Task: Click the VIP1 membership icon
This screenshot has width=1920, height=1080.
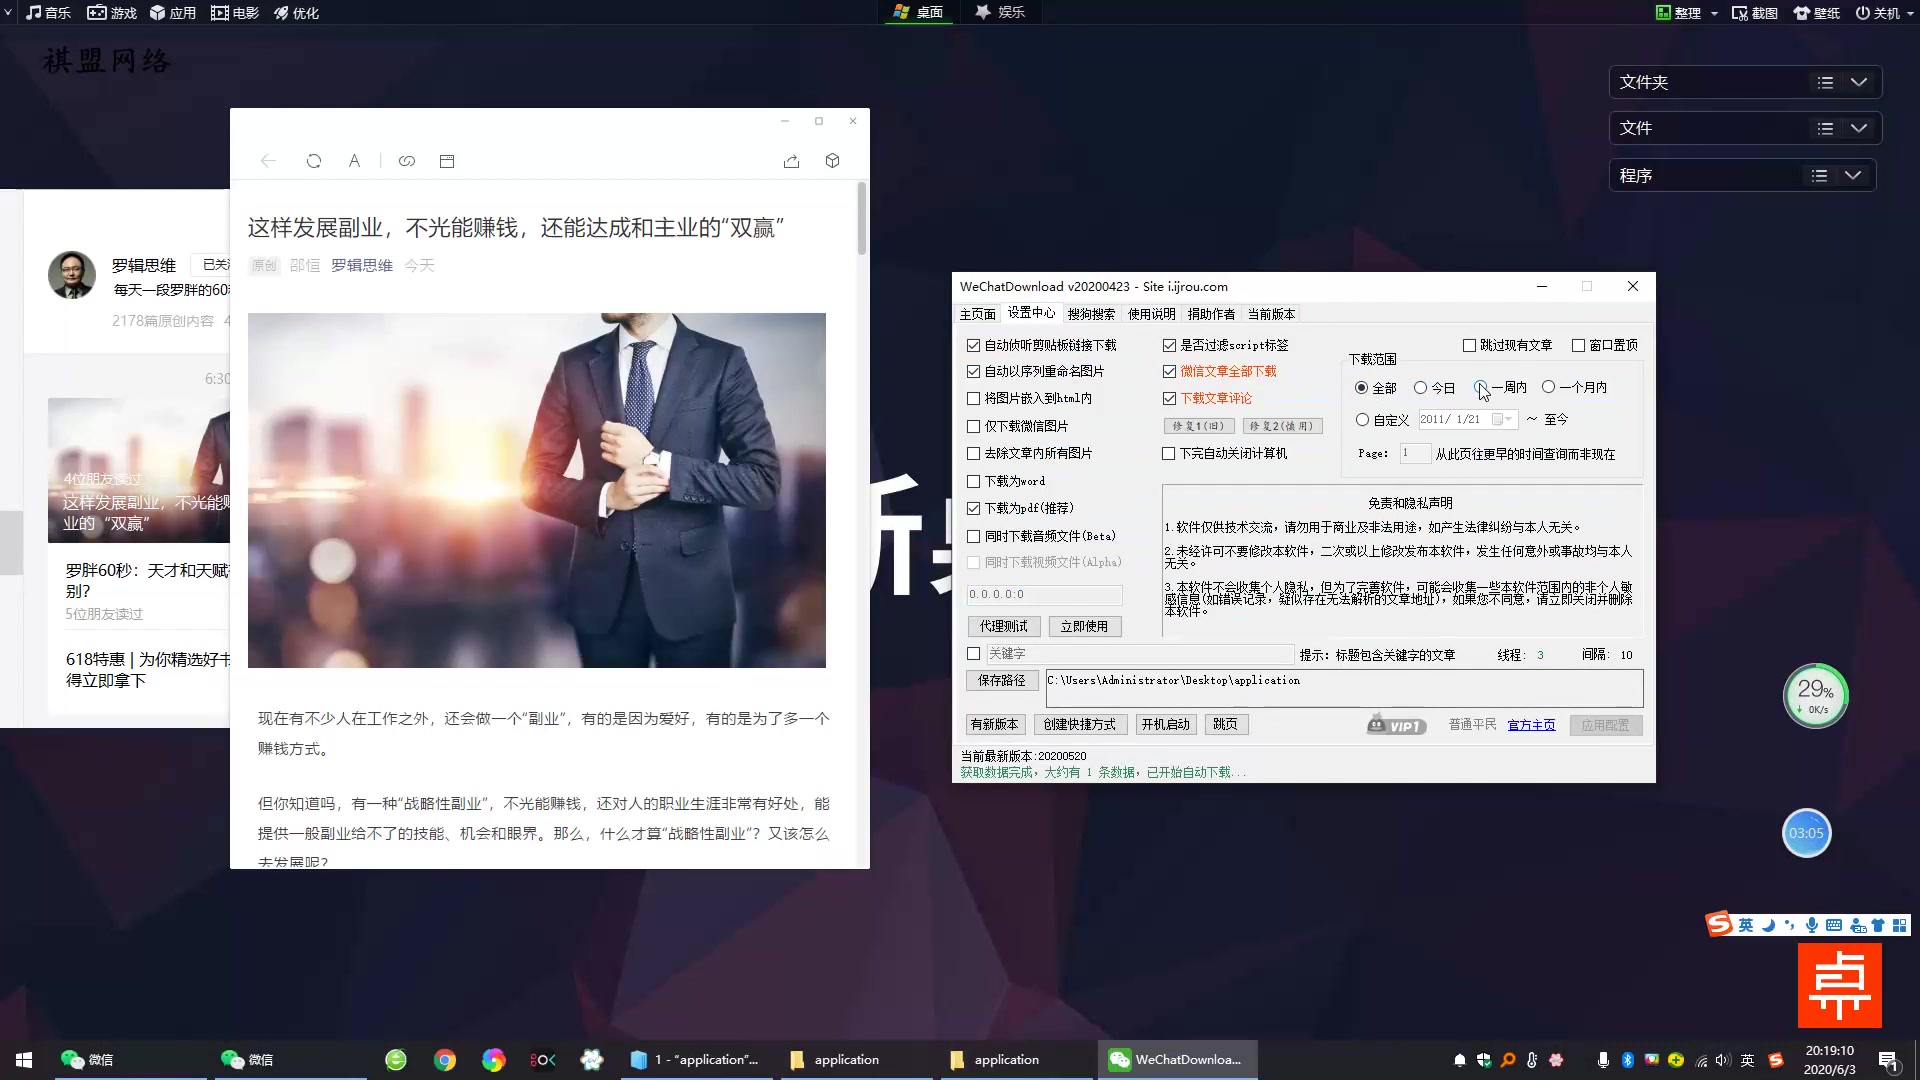Action: (1396, 724)
